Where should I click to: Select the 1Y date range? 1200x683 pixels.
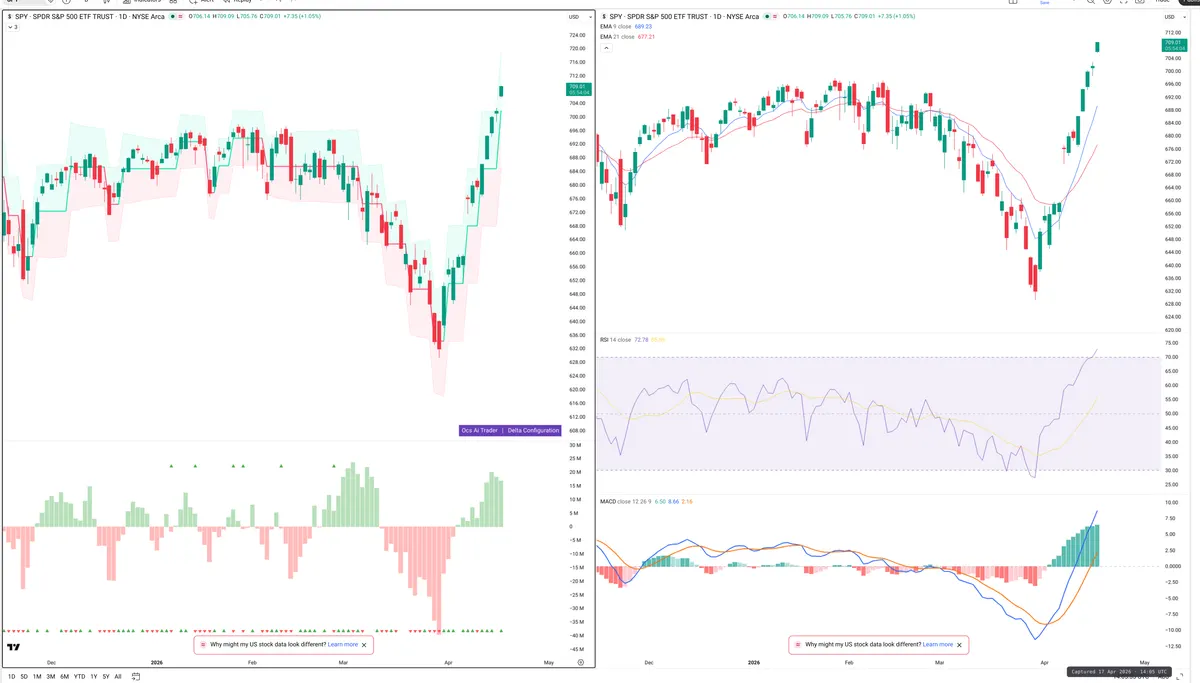point(94,676)
